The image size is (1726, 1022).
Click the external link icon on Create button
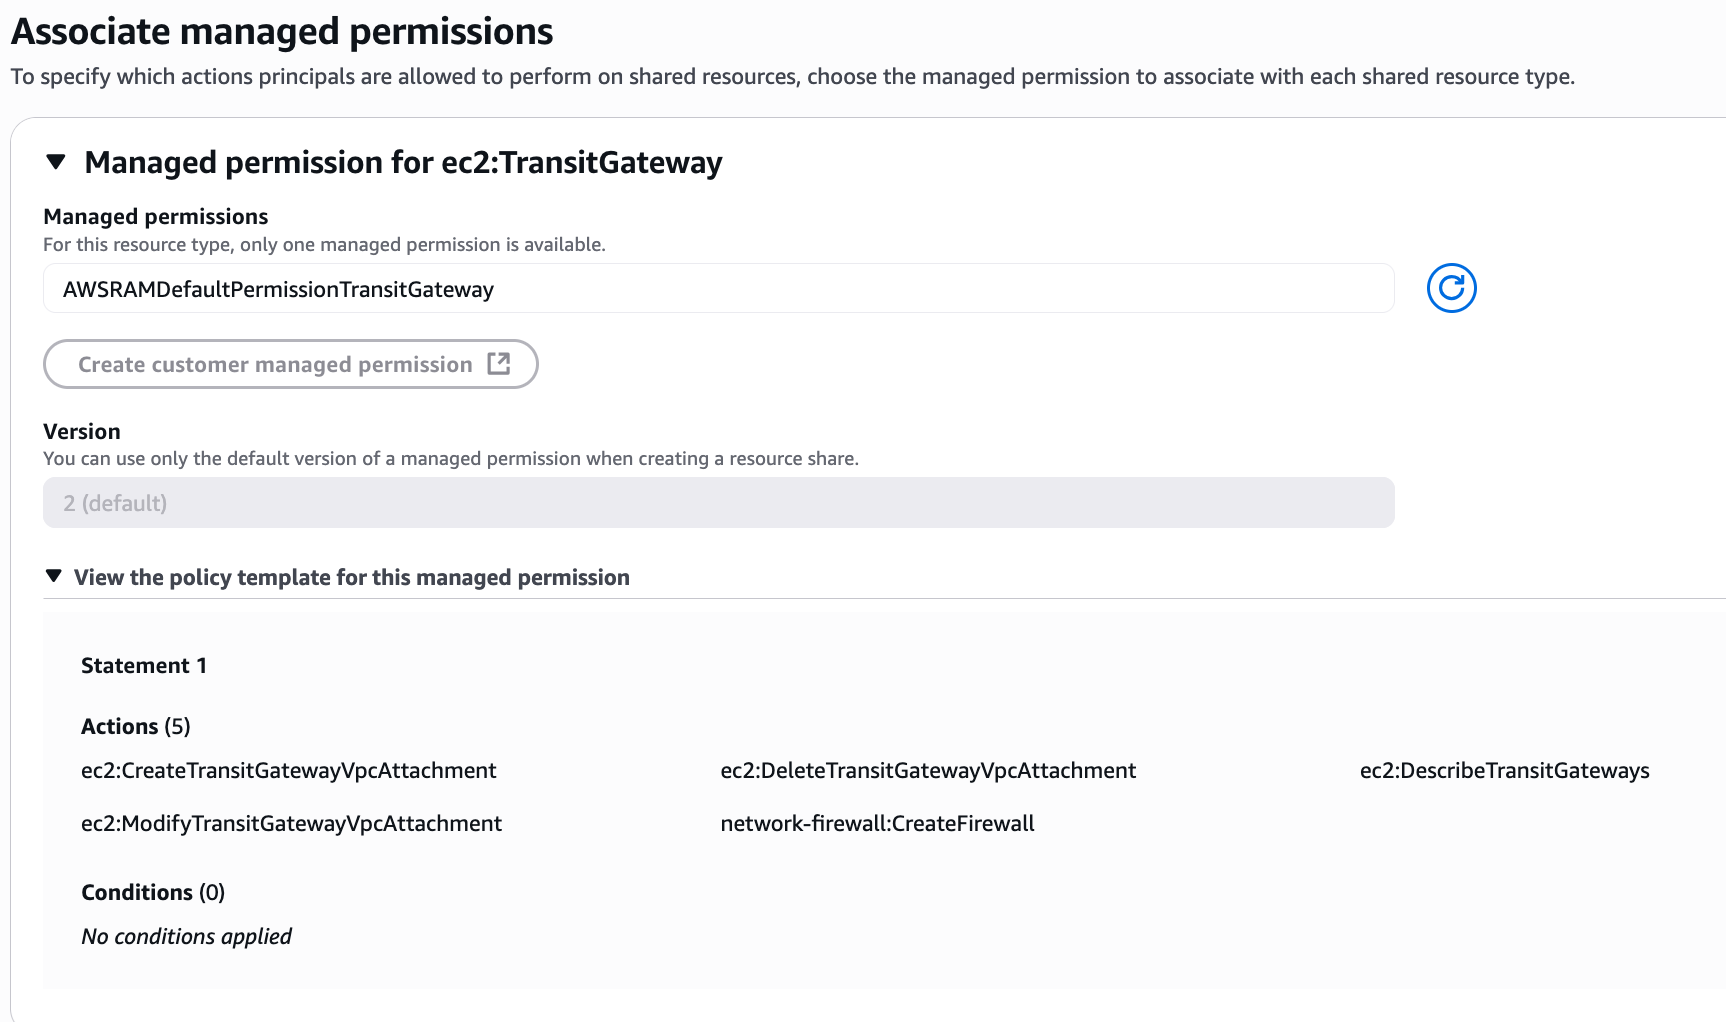[x=498, y=364]
